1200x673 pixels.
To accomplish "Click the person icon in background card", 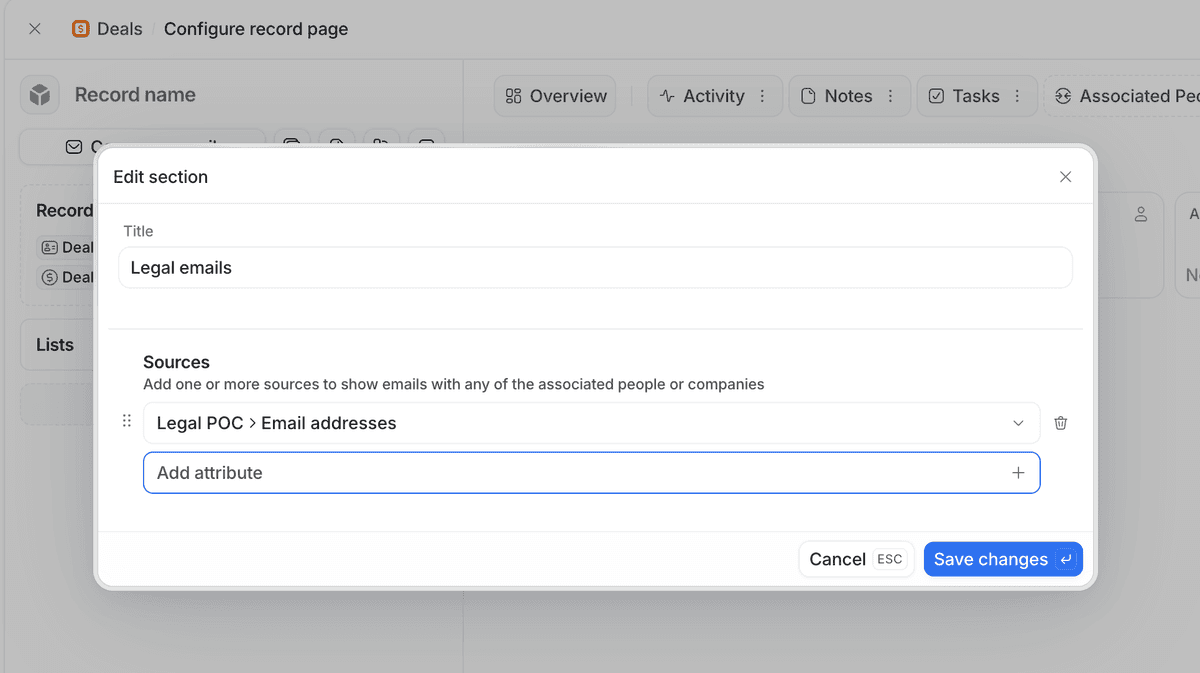I will (1141, 214).
